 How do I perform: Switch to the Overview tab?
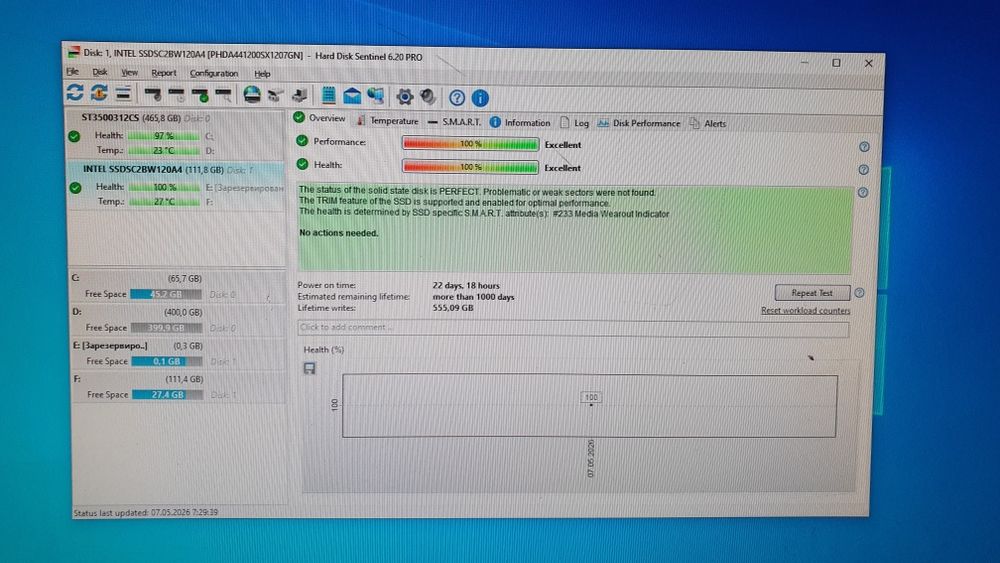click(320, 118)
